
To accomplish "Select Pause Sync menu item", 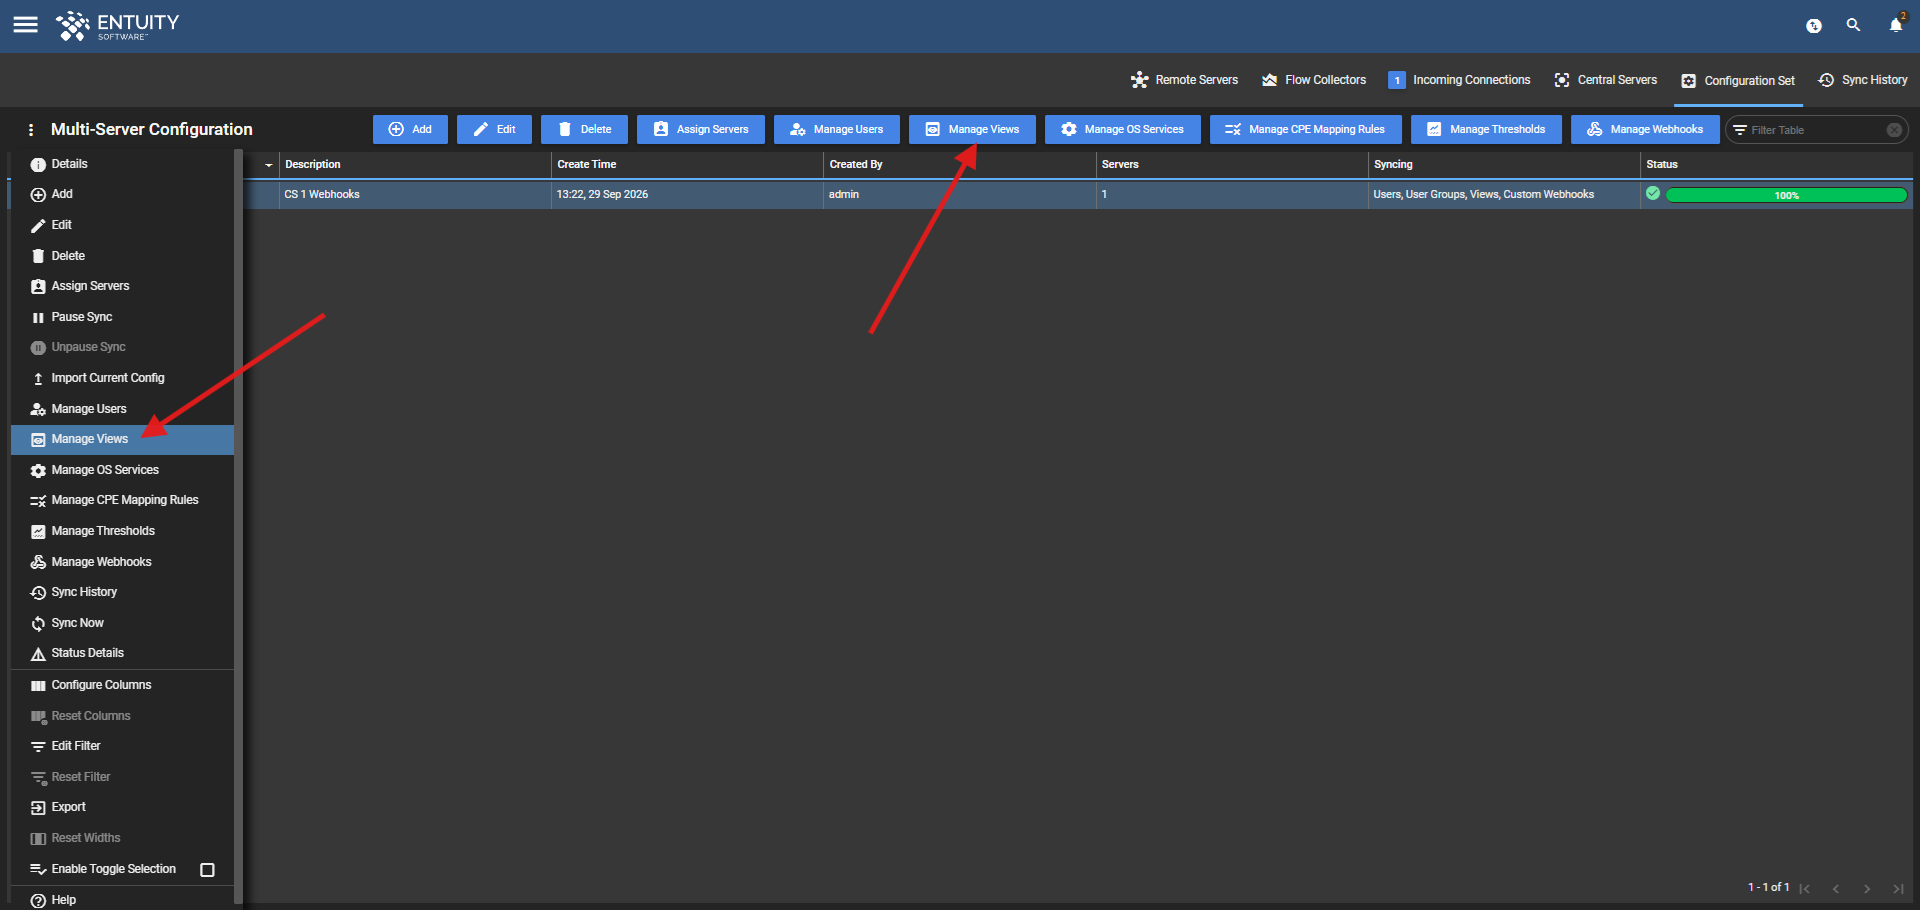I will (122, 317).
